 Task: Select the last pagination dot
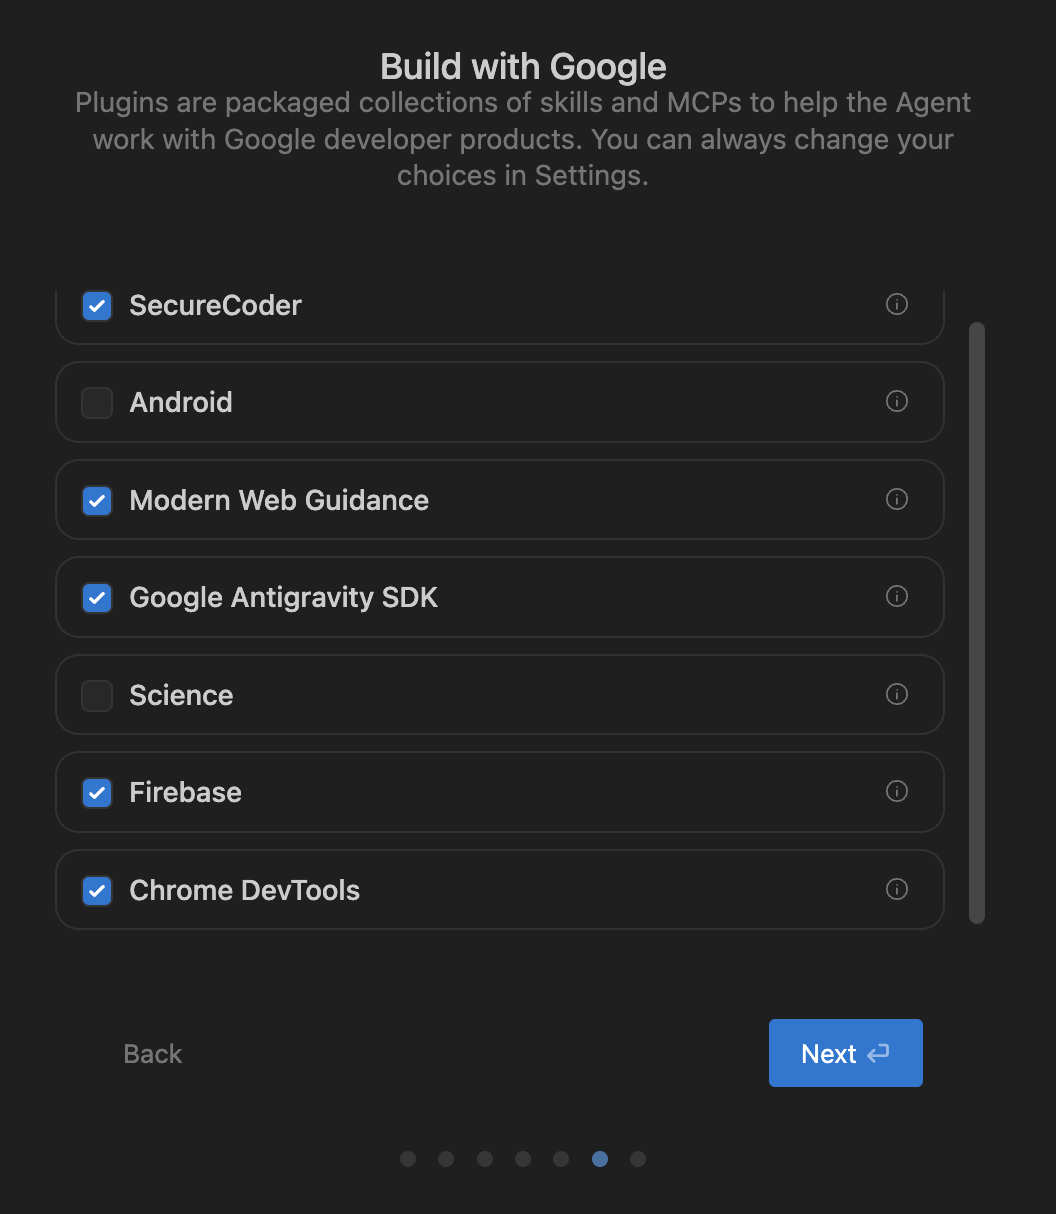coord(638,1159)
